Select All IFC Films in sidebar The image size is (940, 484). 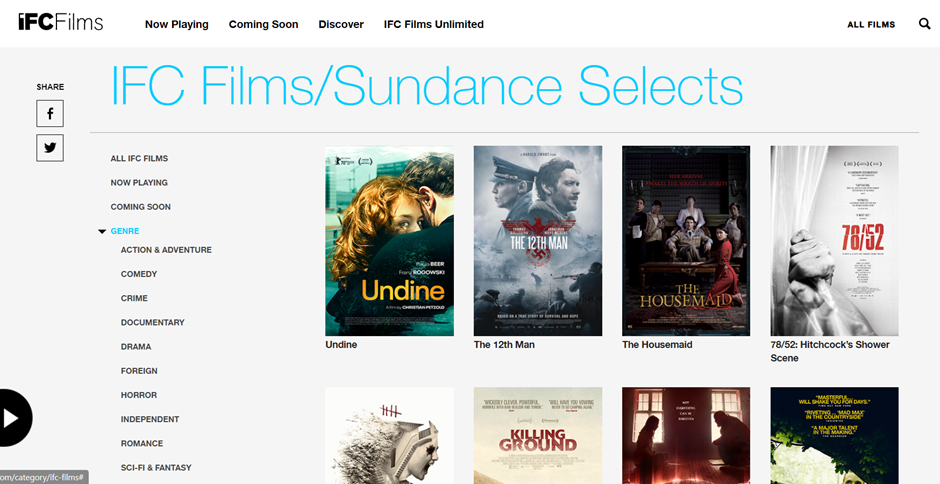coord(139,158)
